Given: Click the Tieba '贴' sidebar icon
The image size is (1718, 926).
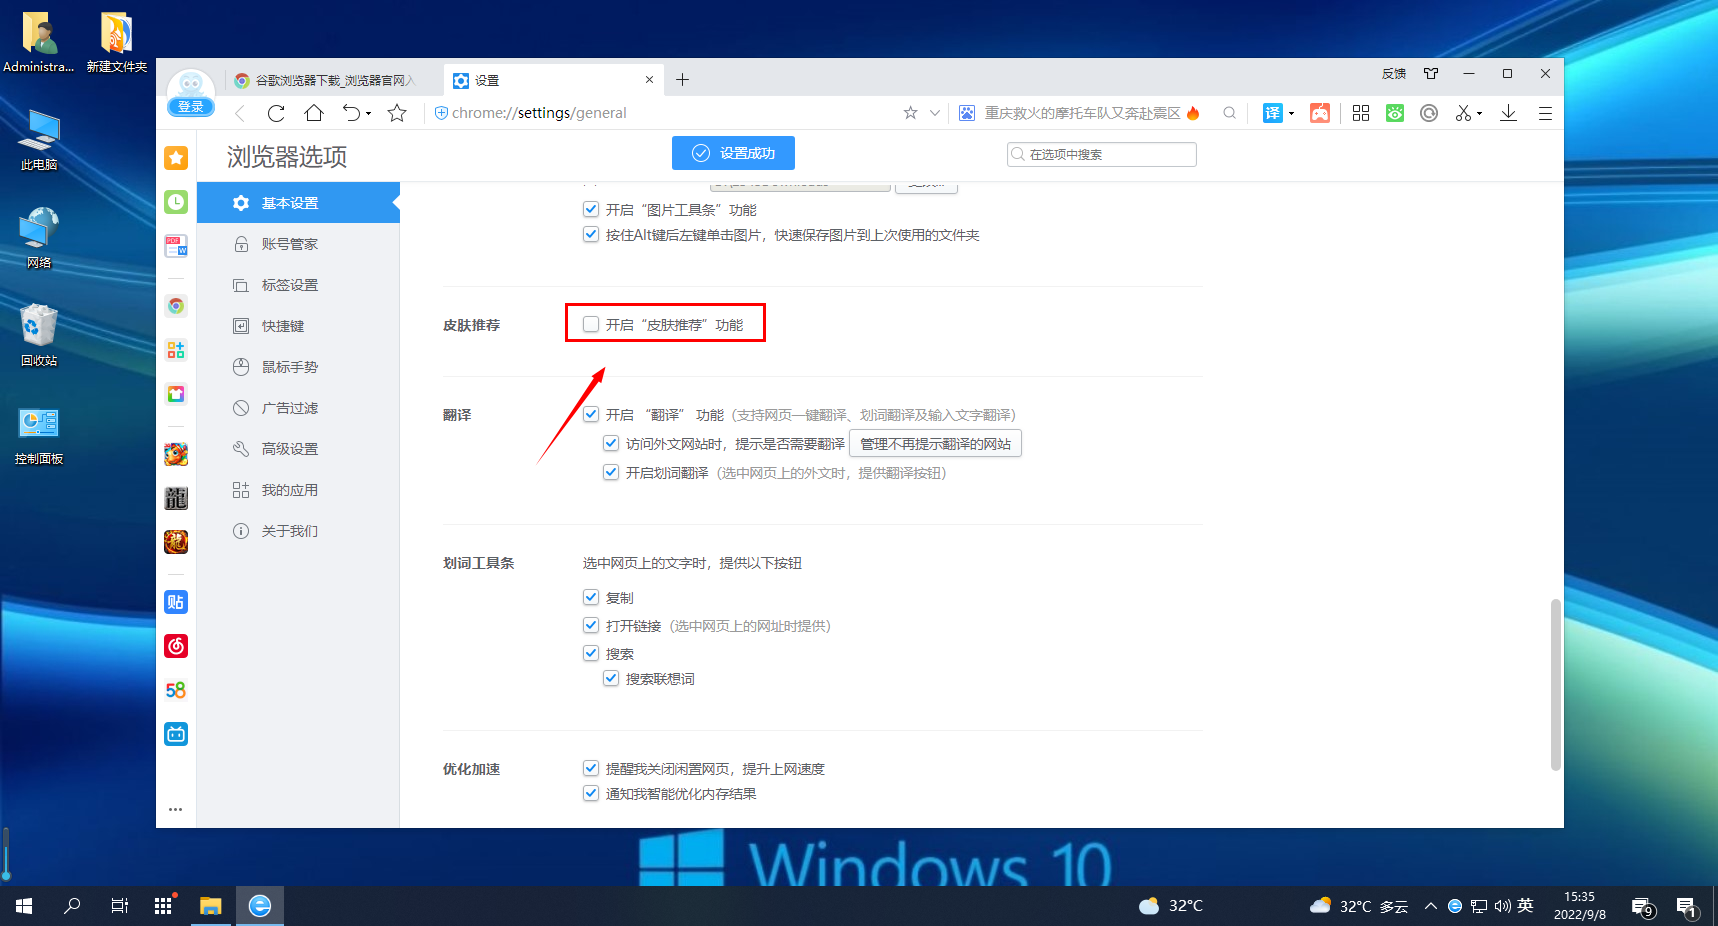Looking at the screenshot, I should [176, 602].
